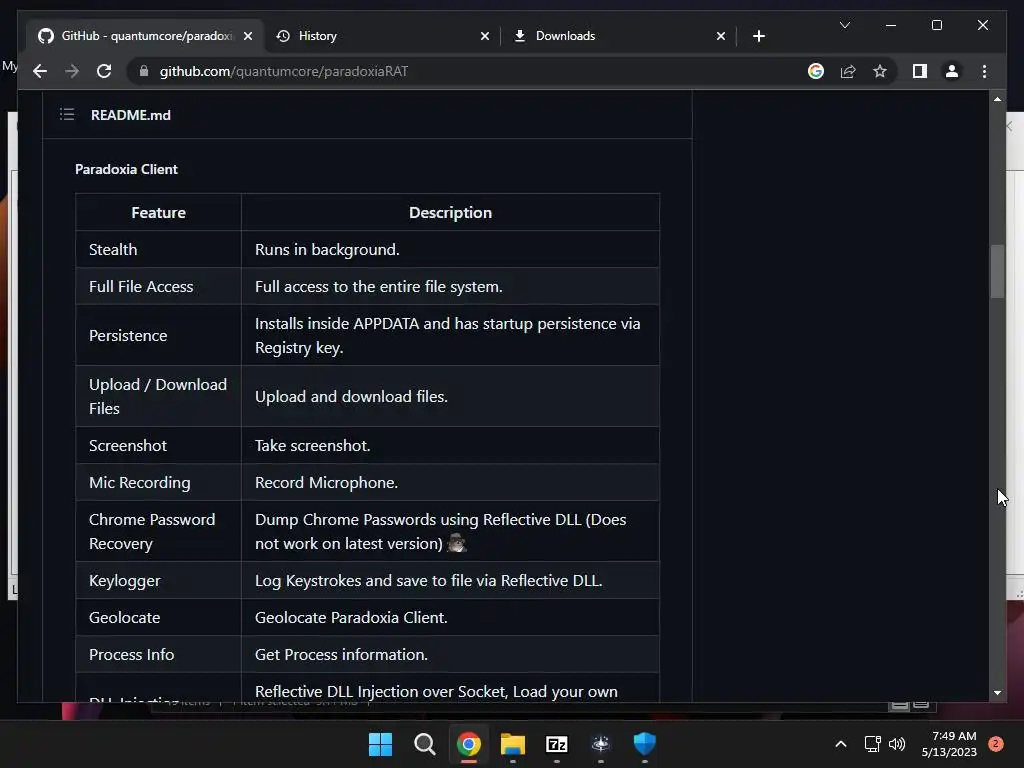
Task: Click 'Geolocate Paradoxia Client.' description
Action: tap(351, 617)
